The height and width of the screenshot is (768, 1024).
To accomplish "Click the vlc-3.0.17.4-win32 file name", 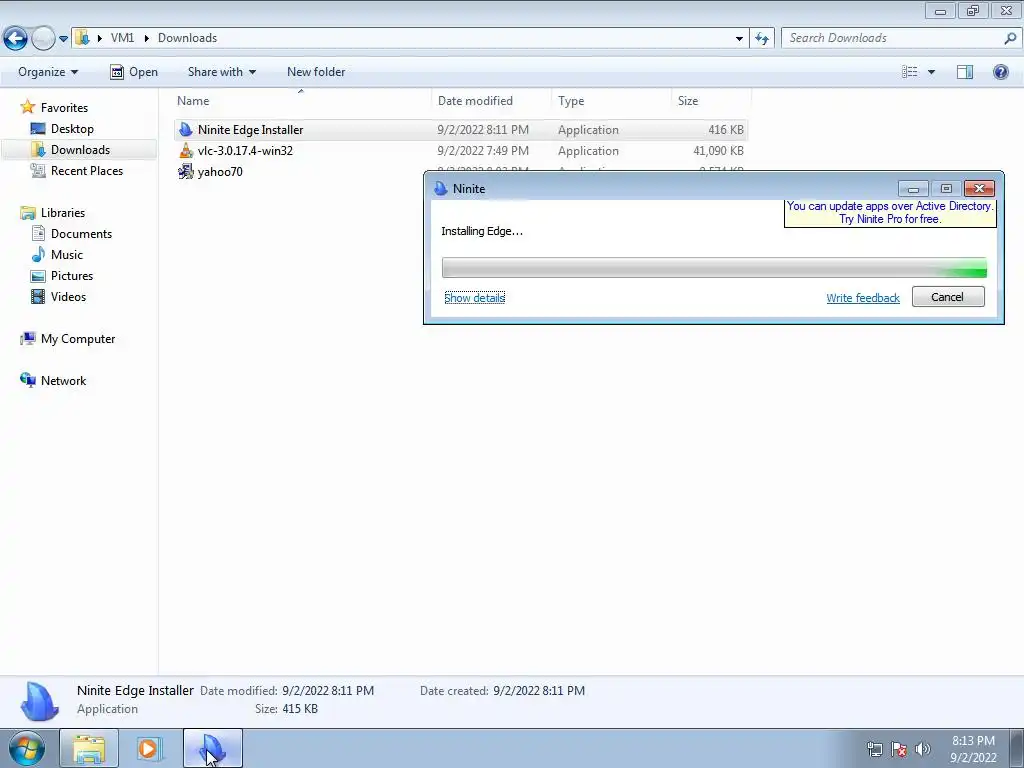I will (x=245, y=151).
